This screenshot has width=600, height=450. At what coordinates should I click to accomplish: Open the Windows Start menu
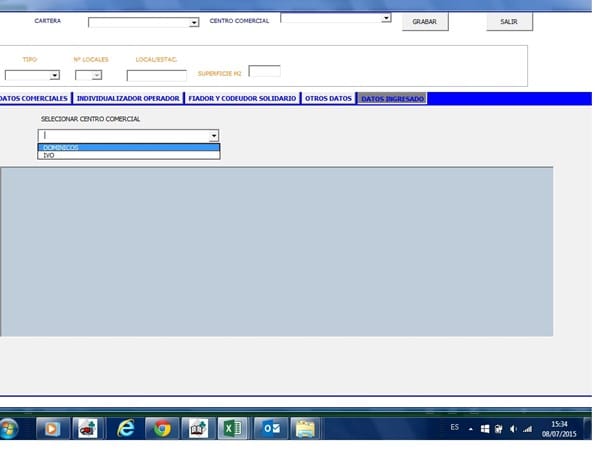(8, 428)
